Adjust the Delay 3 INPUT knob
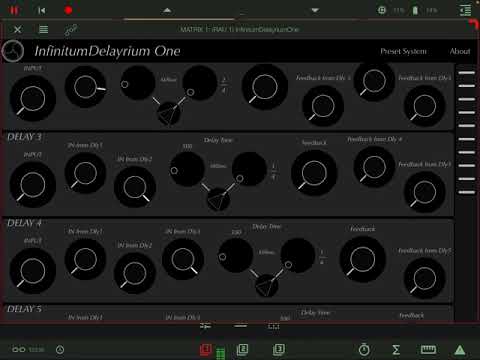This screenshot has height=360, width=480. click(33, 185)
